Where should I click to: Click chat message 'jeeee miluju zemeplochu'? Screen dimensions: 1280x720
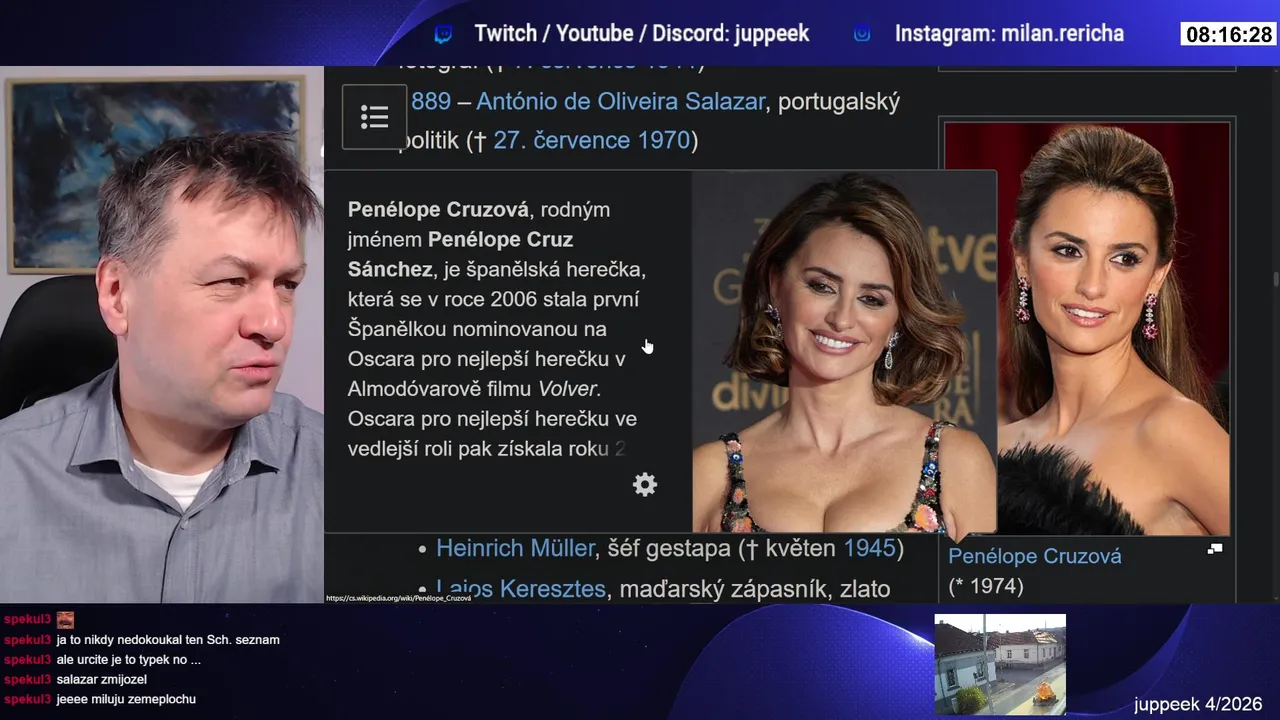coord(126,700)
